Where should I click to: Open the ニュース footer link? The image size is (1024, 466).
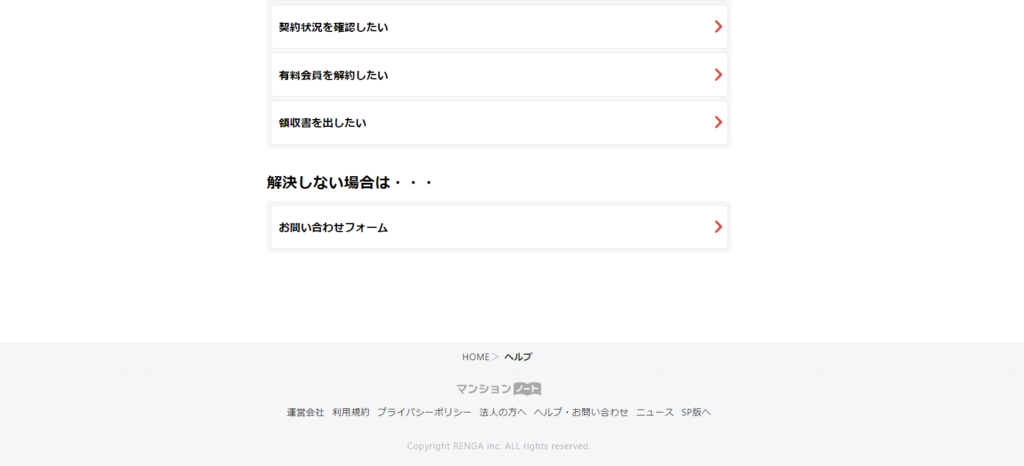click(655, 412)
